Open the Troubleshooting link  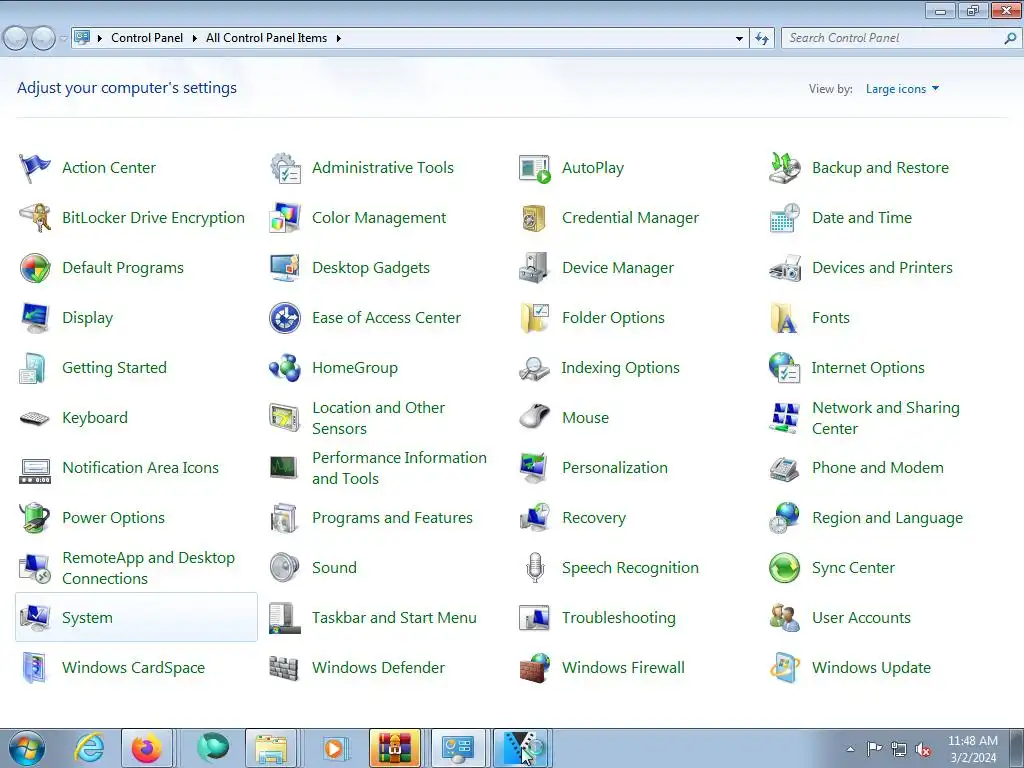click(618, 618)
